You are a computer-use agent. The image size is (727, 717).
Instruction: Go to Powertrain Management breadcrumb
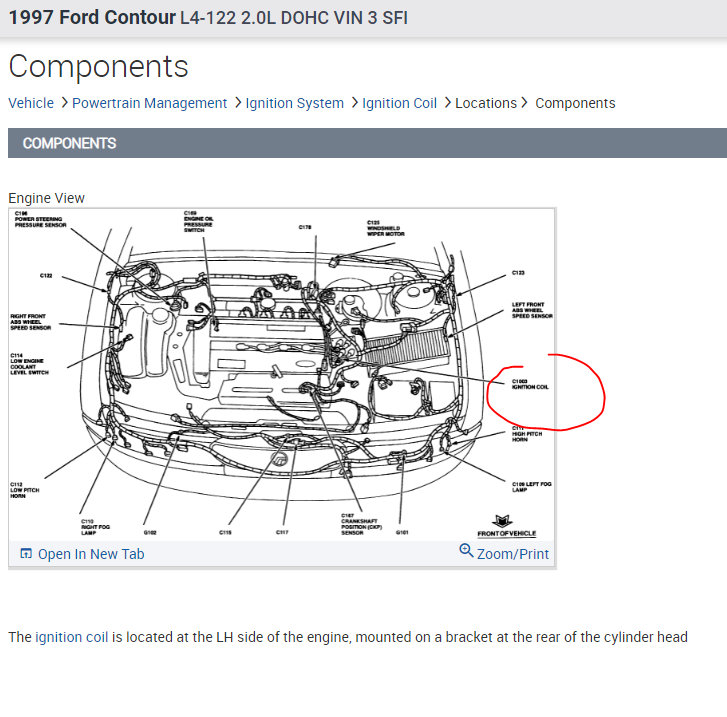coord(149,103)
